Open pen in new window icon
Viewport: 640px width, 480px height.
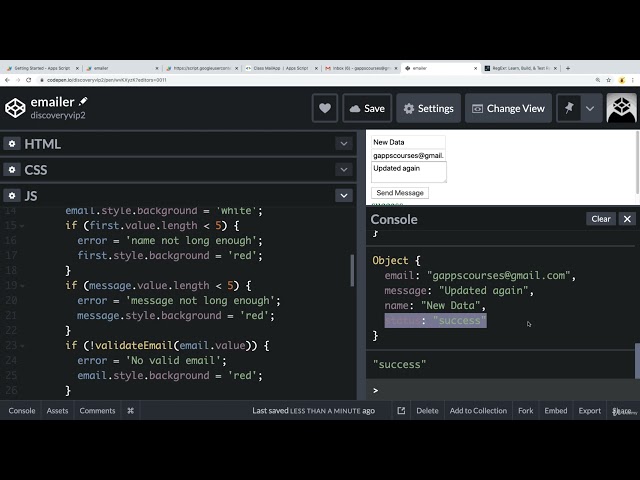[x=401, y=411]
